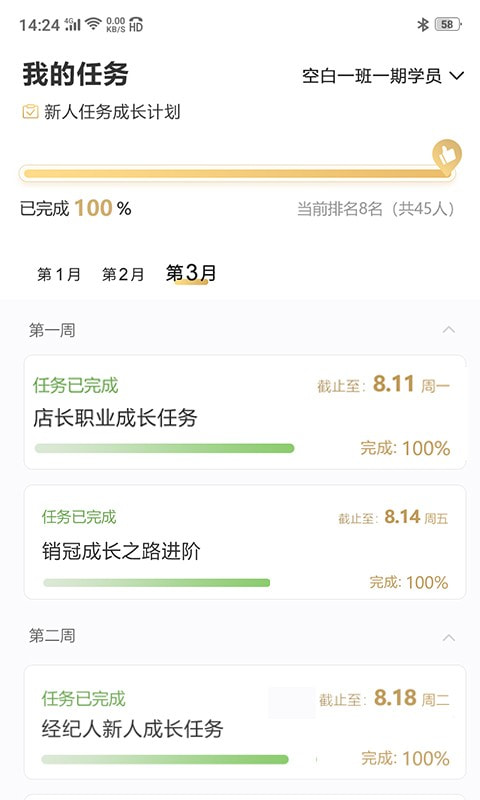Tap the green progress bar of 店长职业成长任务

click(164, 448)
